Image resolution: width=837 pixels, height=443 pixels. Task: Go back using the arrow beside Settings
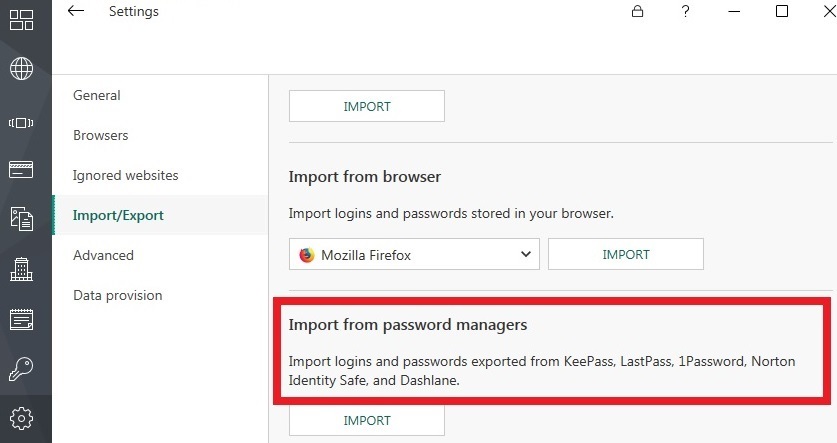76,12
